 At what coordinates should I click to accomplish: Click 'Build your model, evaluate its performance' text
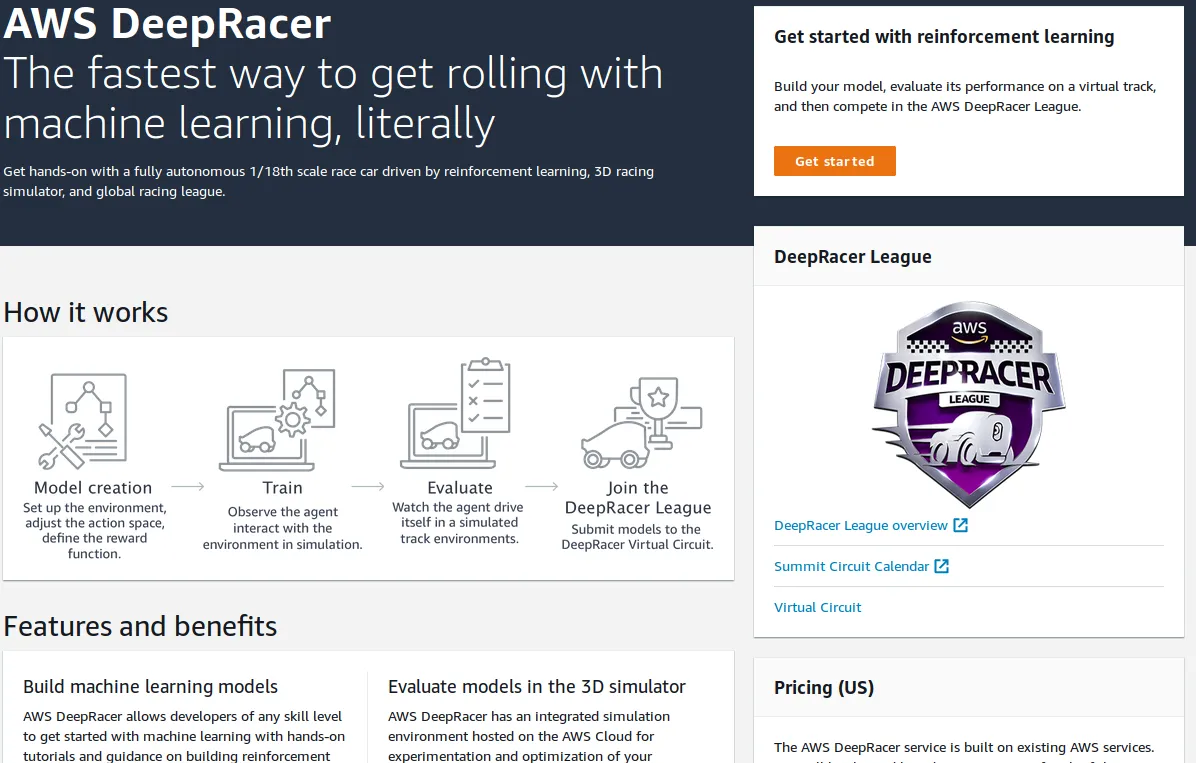965,96
